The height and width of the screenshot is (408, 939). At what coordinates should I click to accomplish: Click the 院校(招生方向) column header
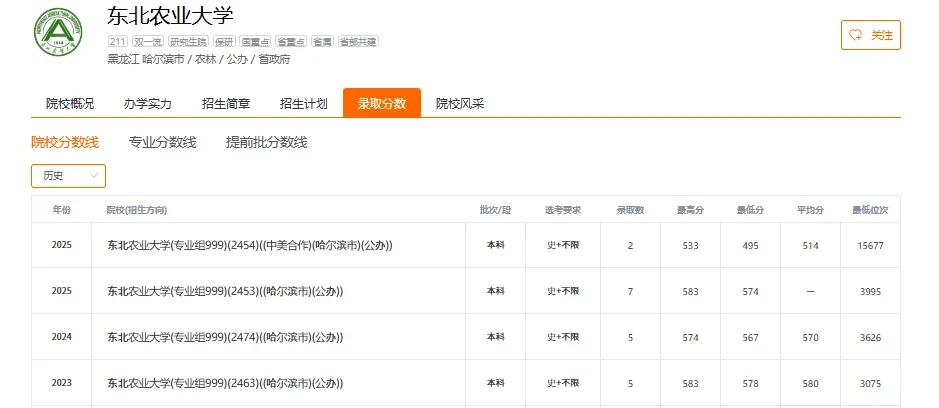pyautogui.click(x=137, y=210)
